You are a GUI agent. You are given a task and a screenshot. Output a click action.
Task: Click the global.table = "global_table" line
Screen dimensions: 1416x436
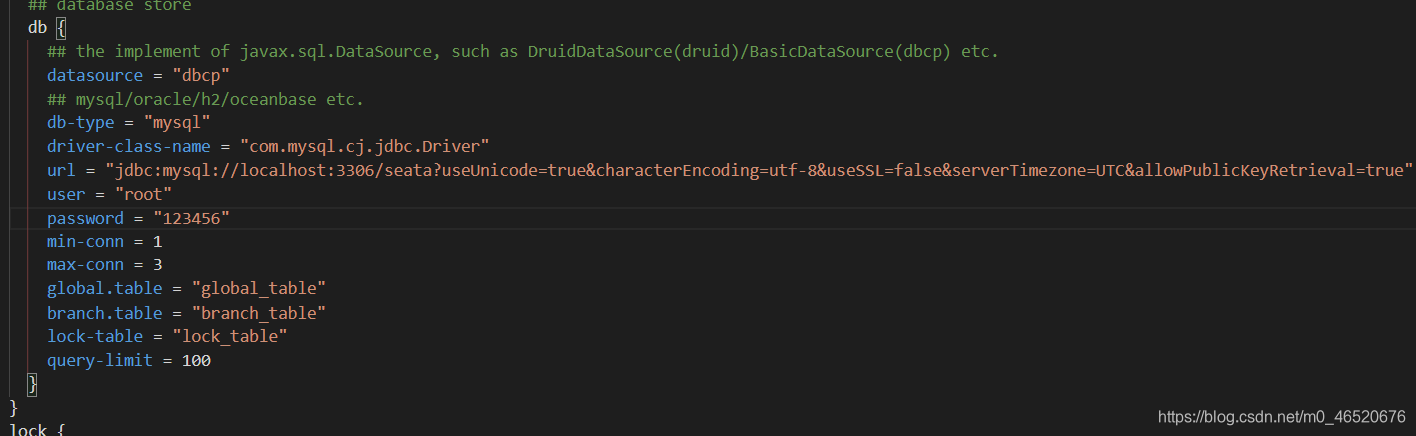(x=187, y=289)
